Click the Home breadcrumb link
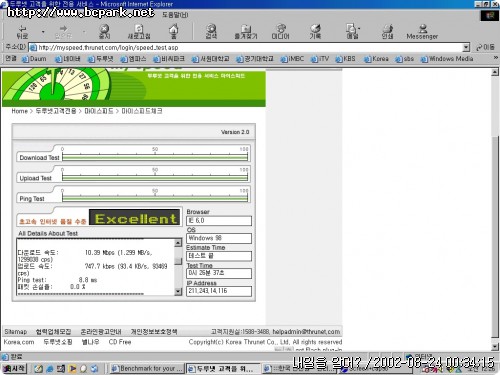The height and width of the screenshot is (375, 500). (19, 111)
